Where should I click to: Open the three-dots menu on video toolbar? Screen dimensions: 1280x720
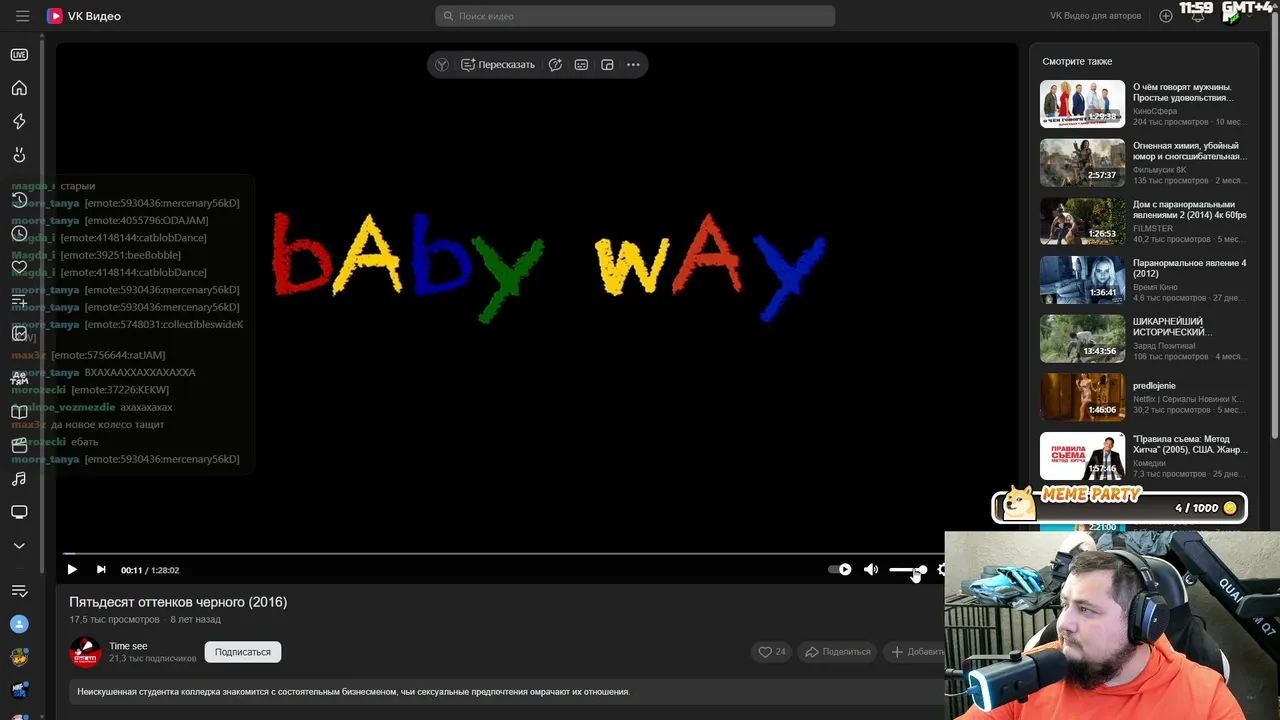(x=633, y=65)
